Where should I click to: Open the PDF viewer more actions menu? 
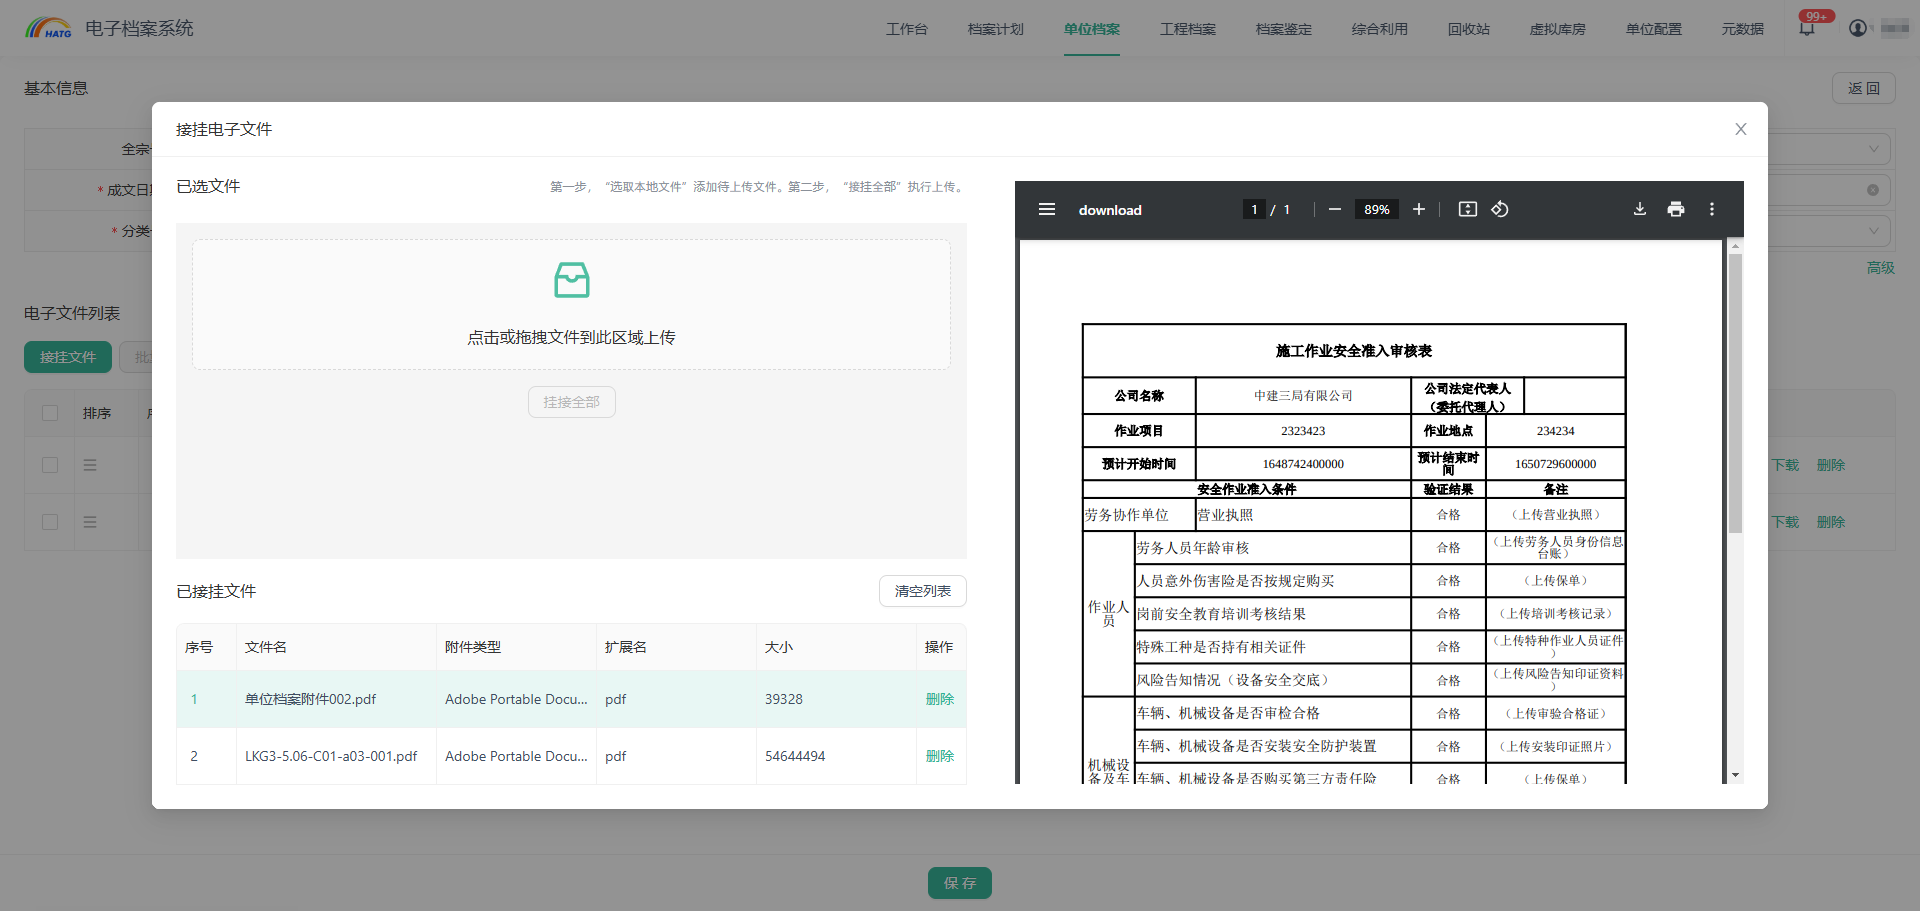[x=1712, y=210]
